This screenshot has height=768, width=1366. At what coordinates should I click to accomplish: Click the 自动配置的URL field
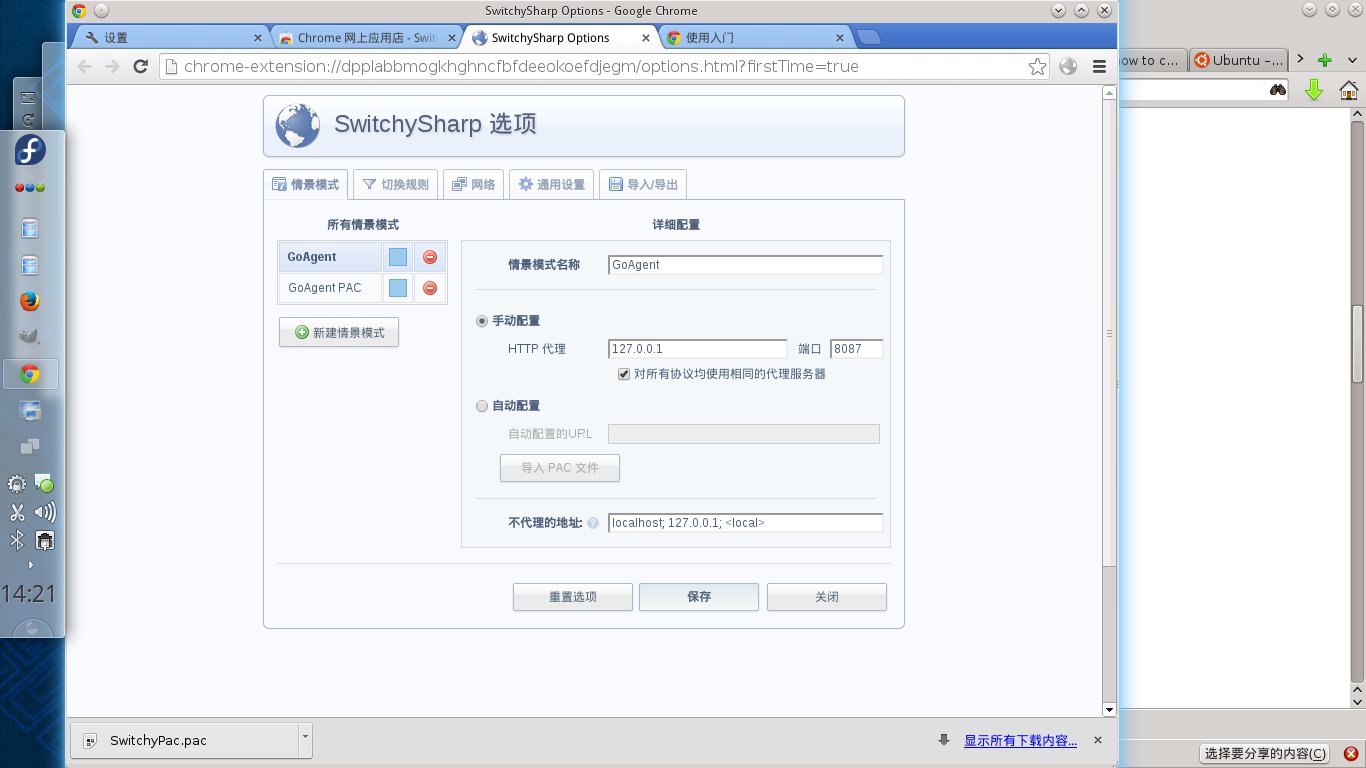point(744,434)
